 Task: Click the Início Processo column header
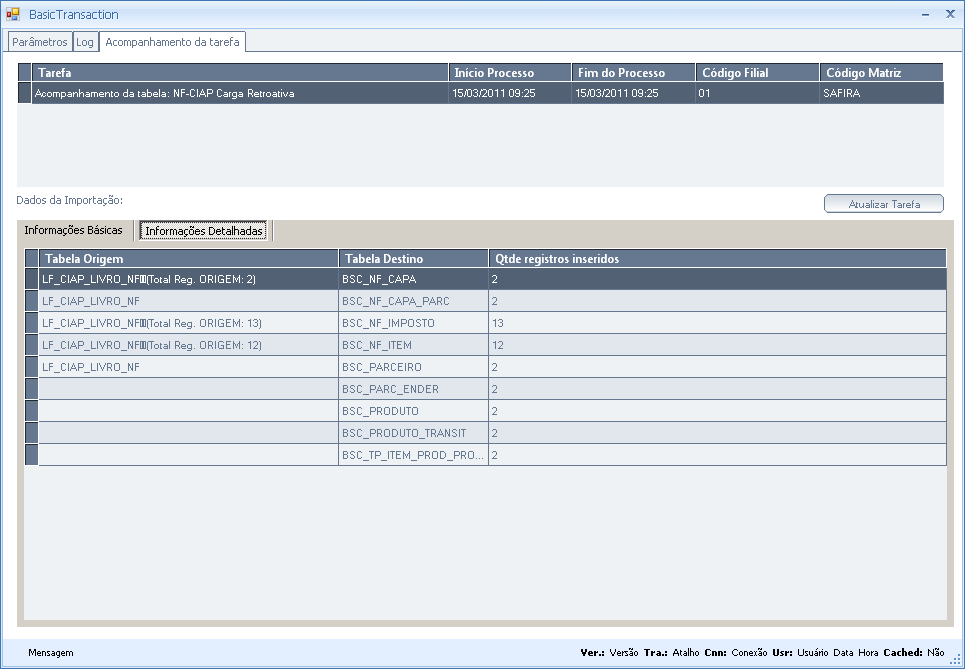pos(510,73)
